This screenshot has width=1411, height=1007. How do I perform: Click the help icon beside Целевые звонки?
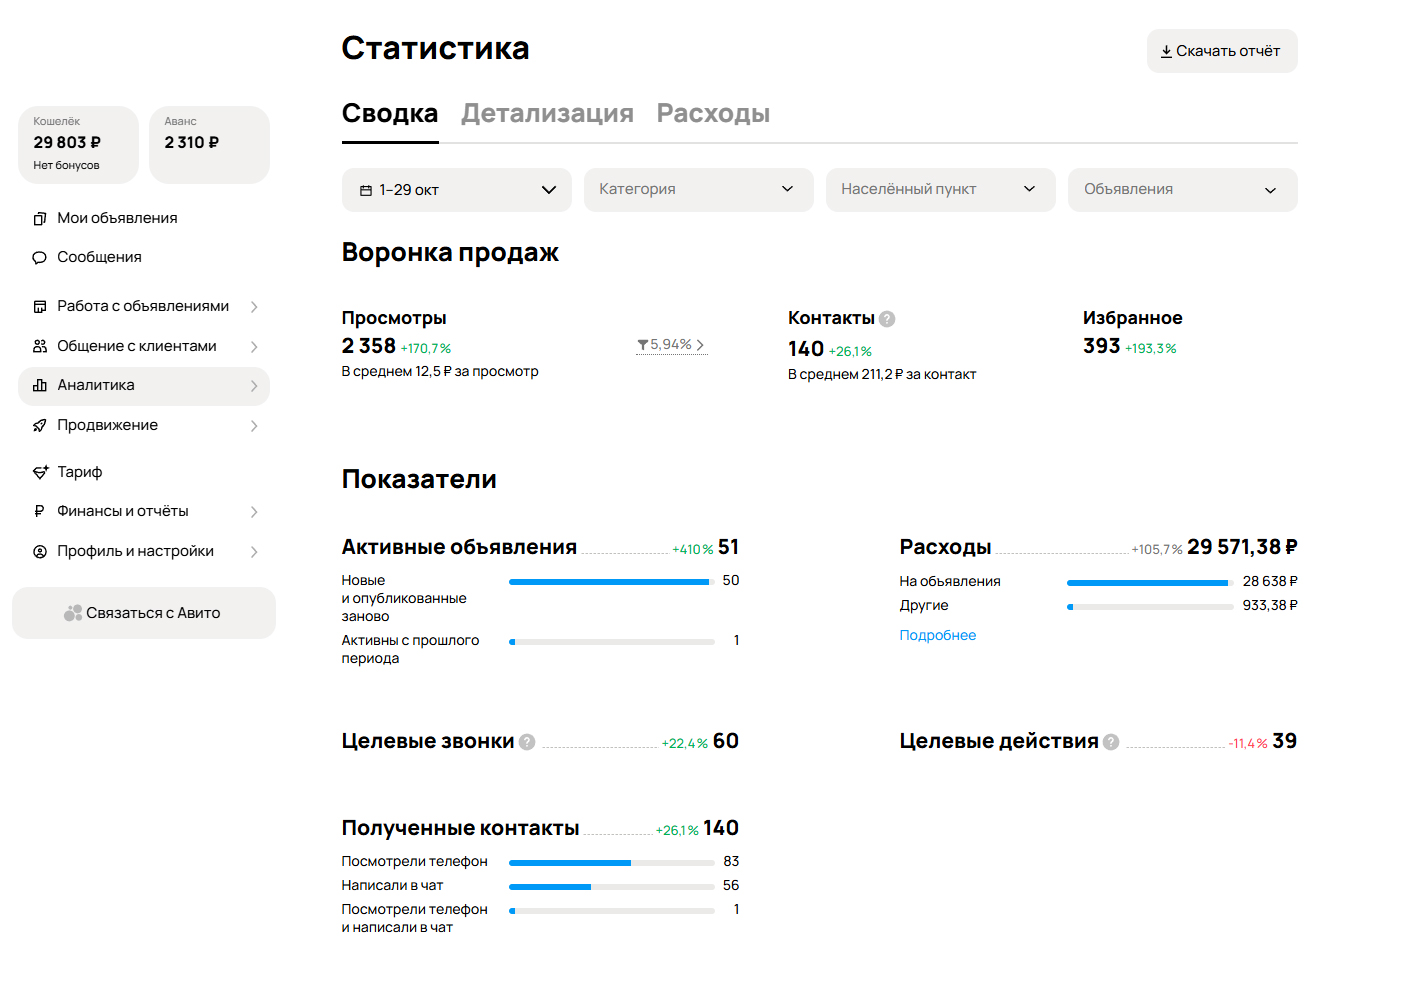527,742
